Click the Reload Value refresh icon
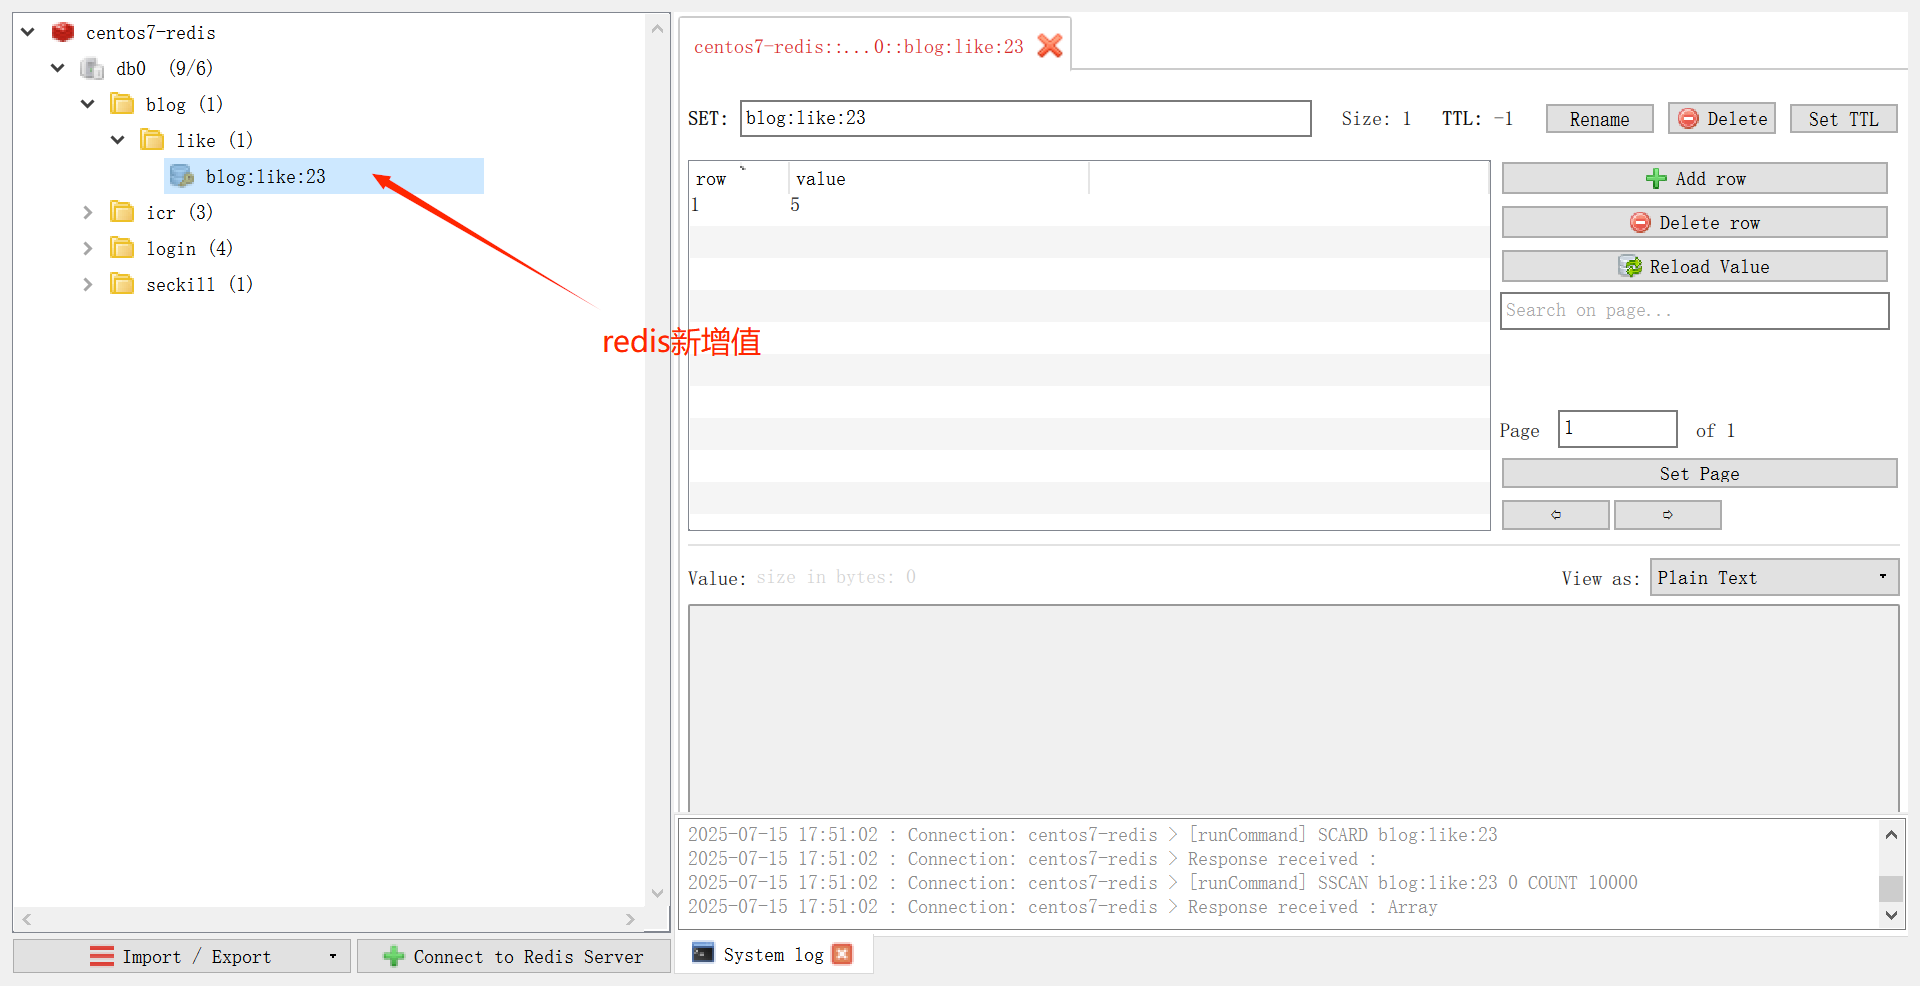 click(1630, 266)
